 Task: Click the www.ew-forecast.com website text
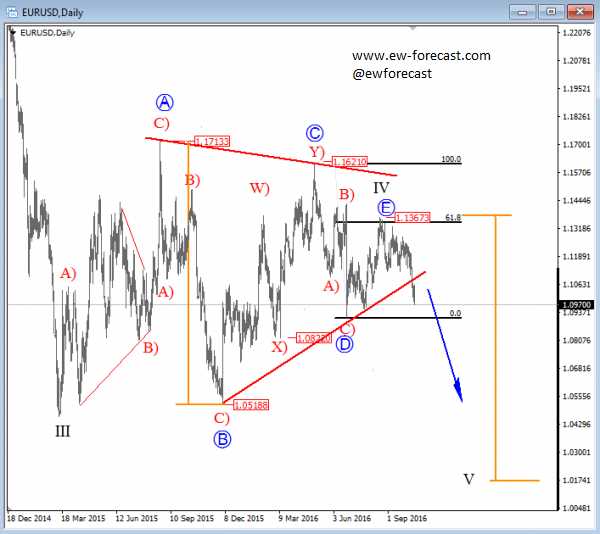point(421,55)
